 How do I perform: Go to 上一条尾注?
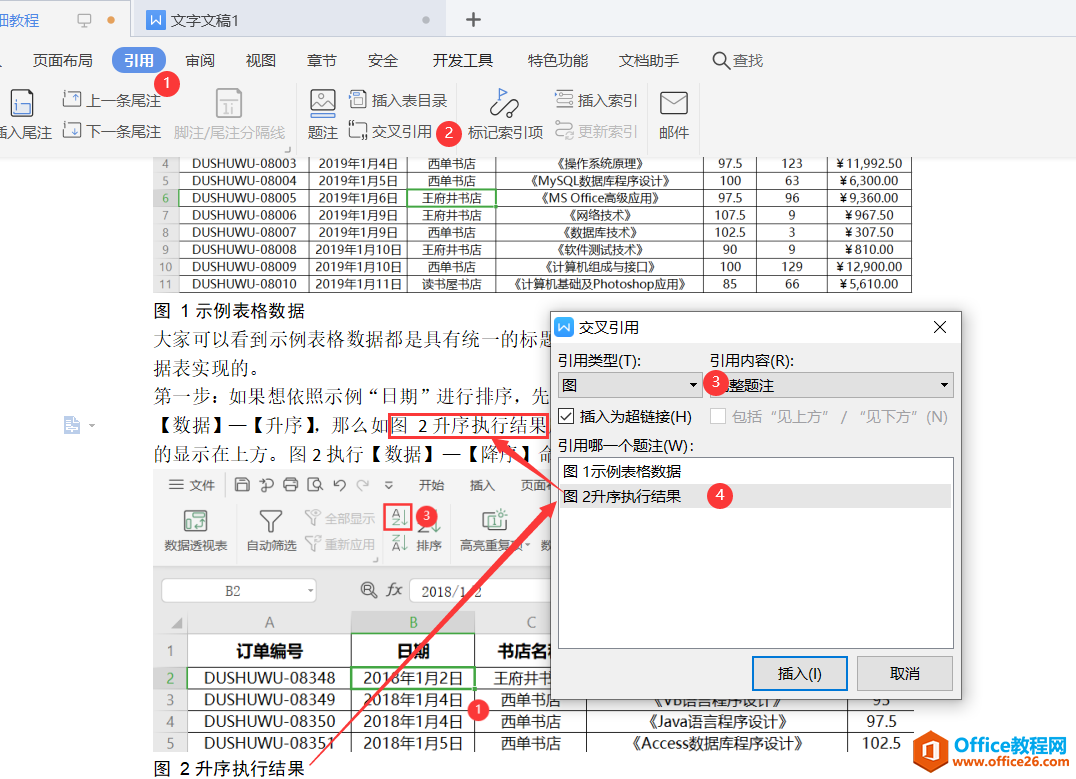click(112, 100)
